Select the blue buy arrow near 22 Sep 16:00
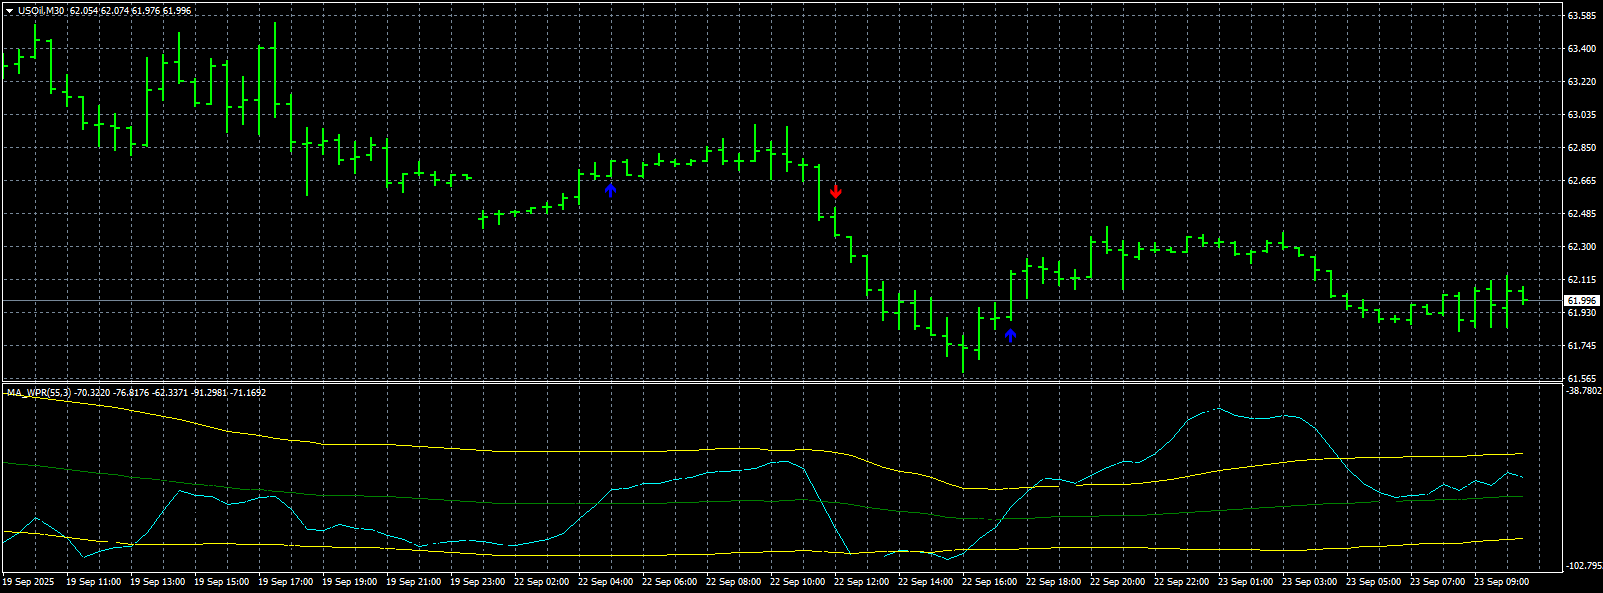 1010,335
